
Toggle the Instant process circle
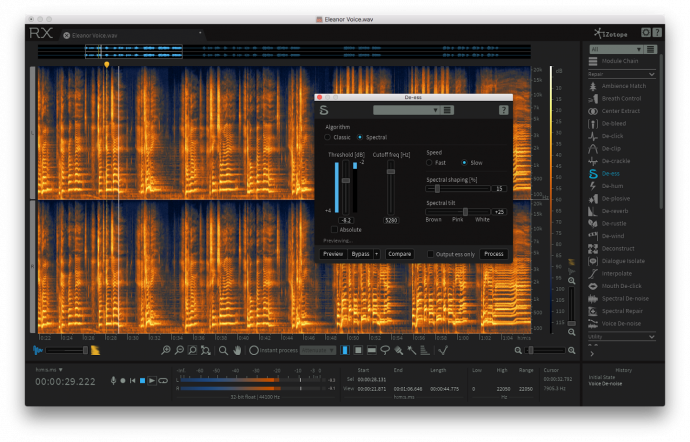pos(253,350)
